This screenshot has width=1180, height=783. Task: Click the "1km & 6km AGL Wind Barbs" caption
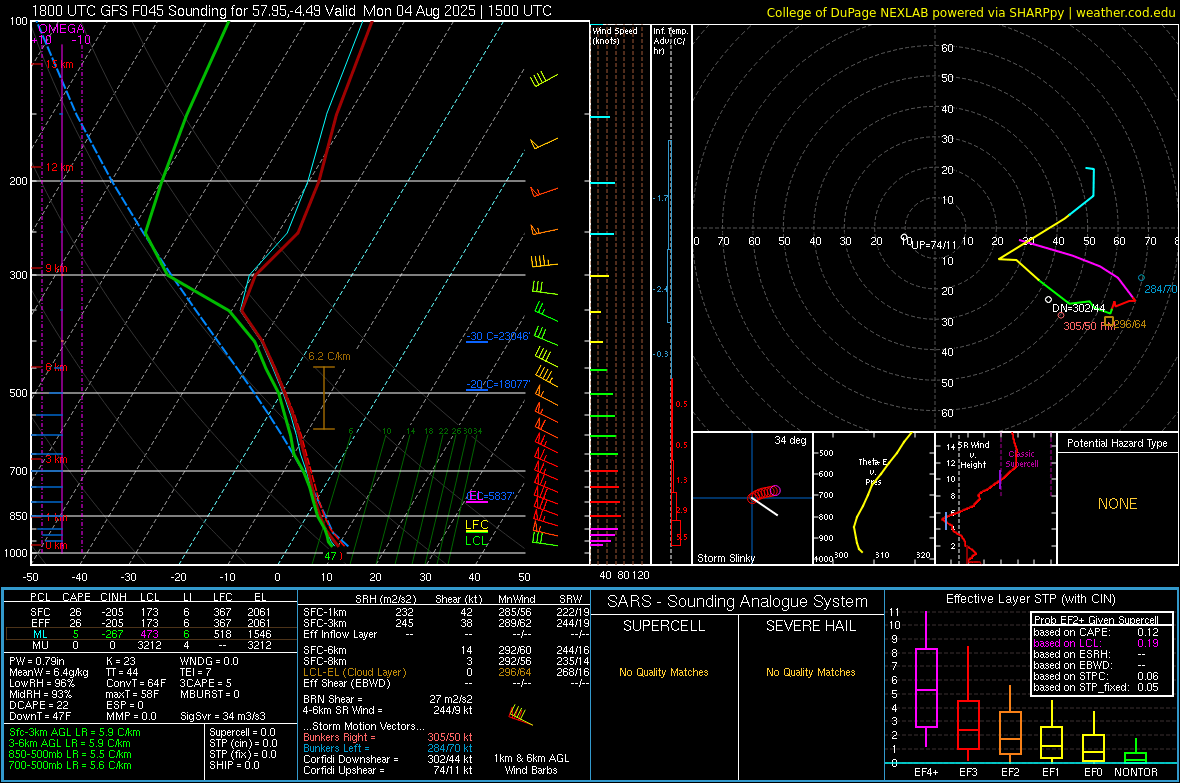point(531,764)
